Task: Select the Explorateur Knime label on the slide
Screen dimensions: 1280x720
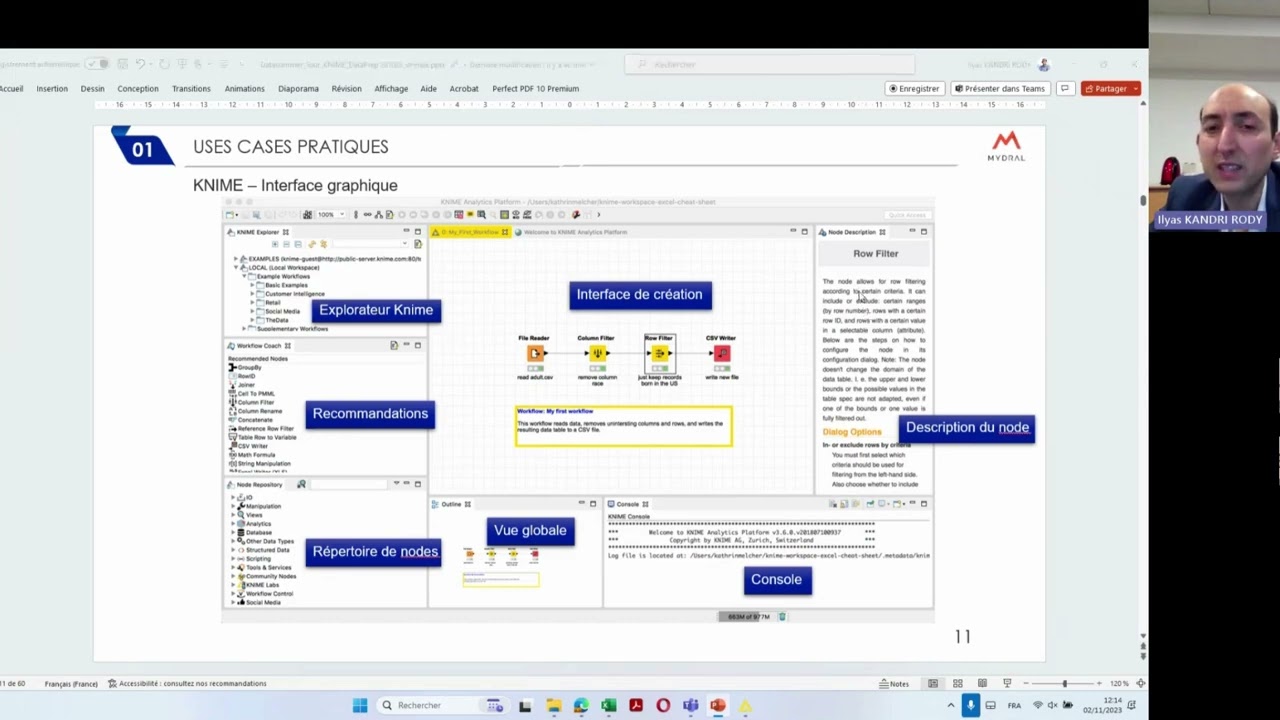Action: click(x=376, y=310)
